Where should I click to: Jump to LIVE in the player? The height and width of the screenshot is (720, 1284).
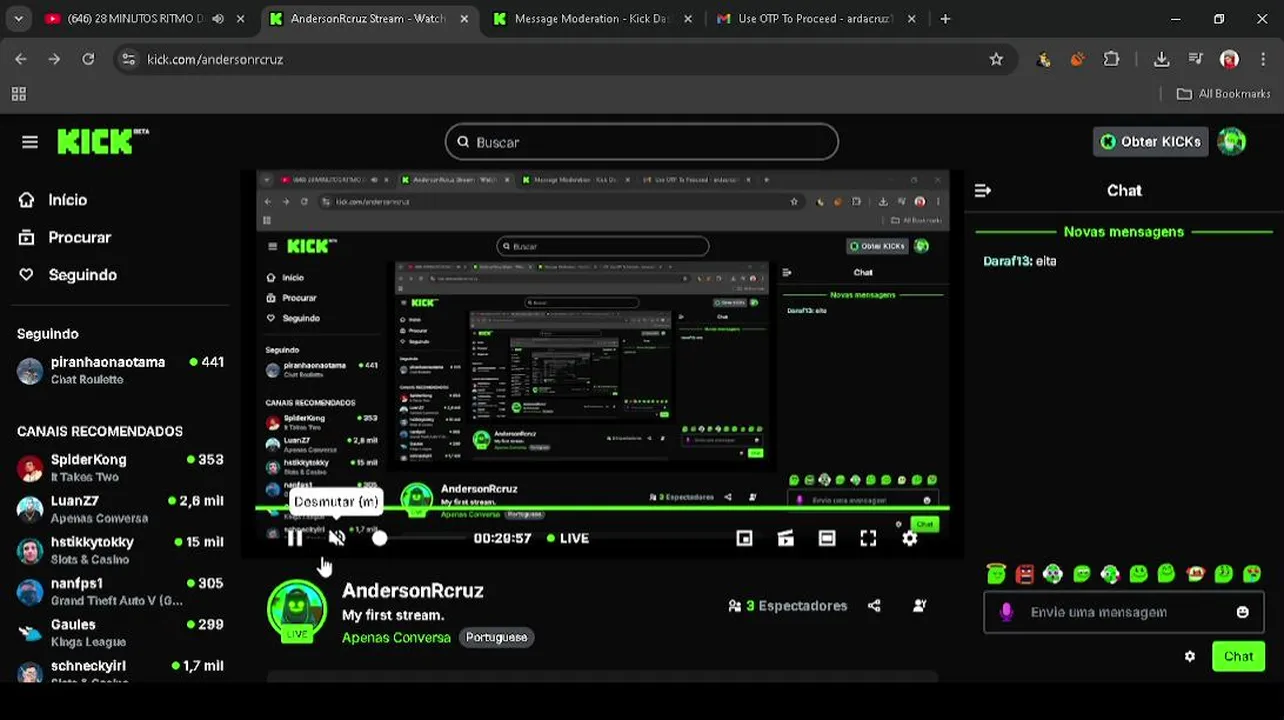(568, 538)
